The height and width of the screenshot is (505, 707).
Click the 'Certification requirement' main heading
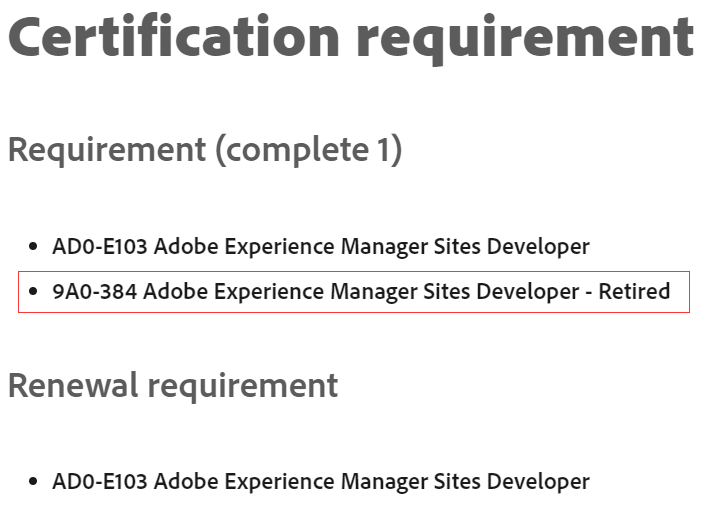coord(351,38)
